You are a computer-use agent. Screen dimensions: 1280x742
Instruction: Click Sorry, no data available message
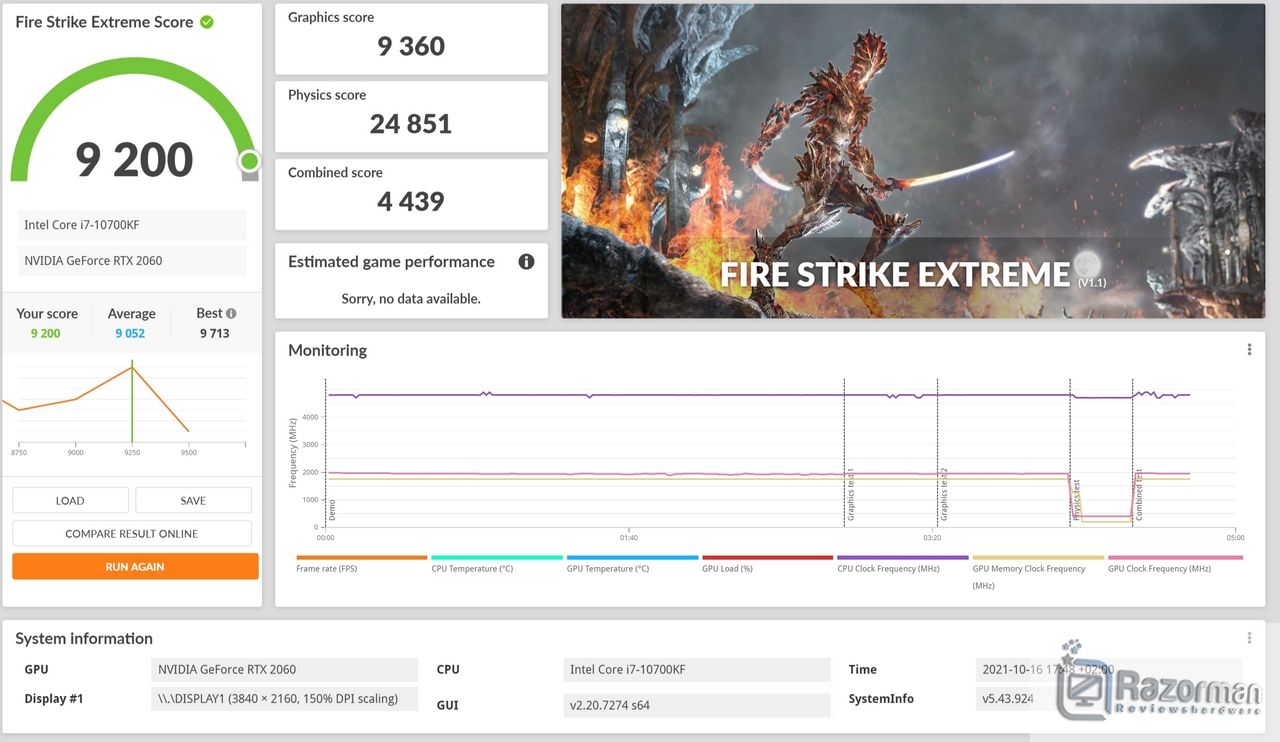pyautogui.click(x=411, y=298)
